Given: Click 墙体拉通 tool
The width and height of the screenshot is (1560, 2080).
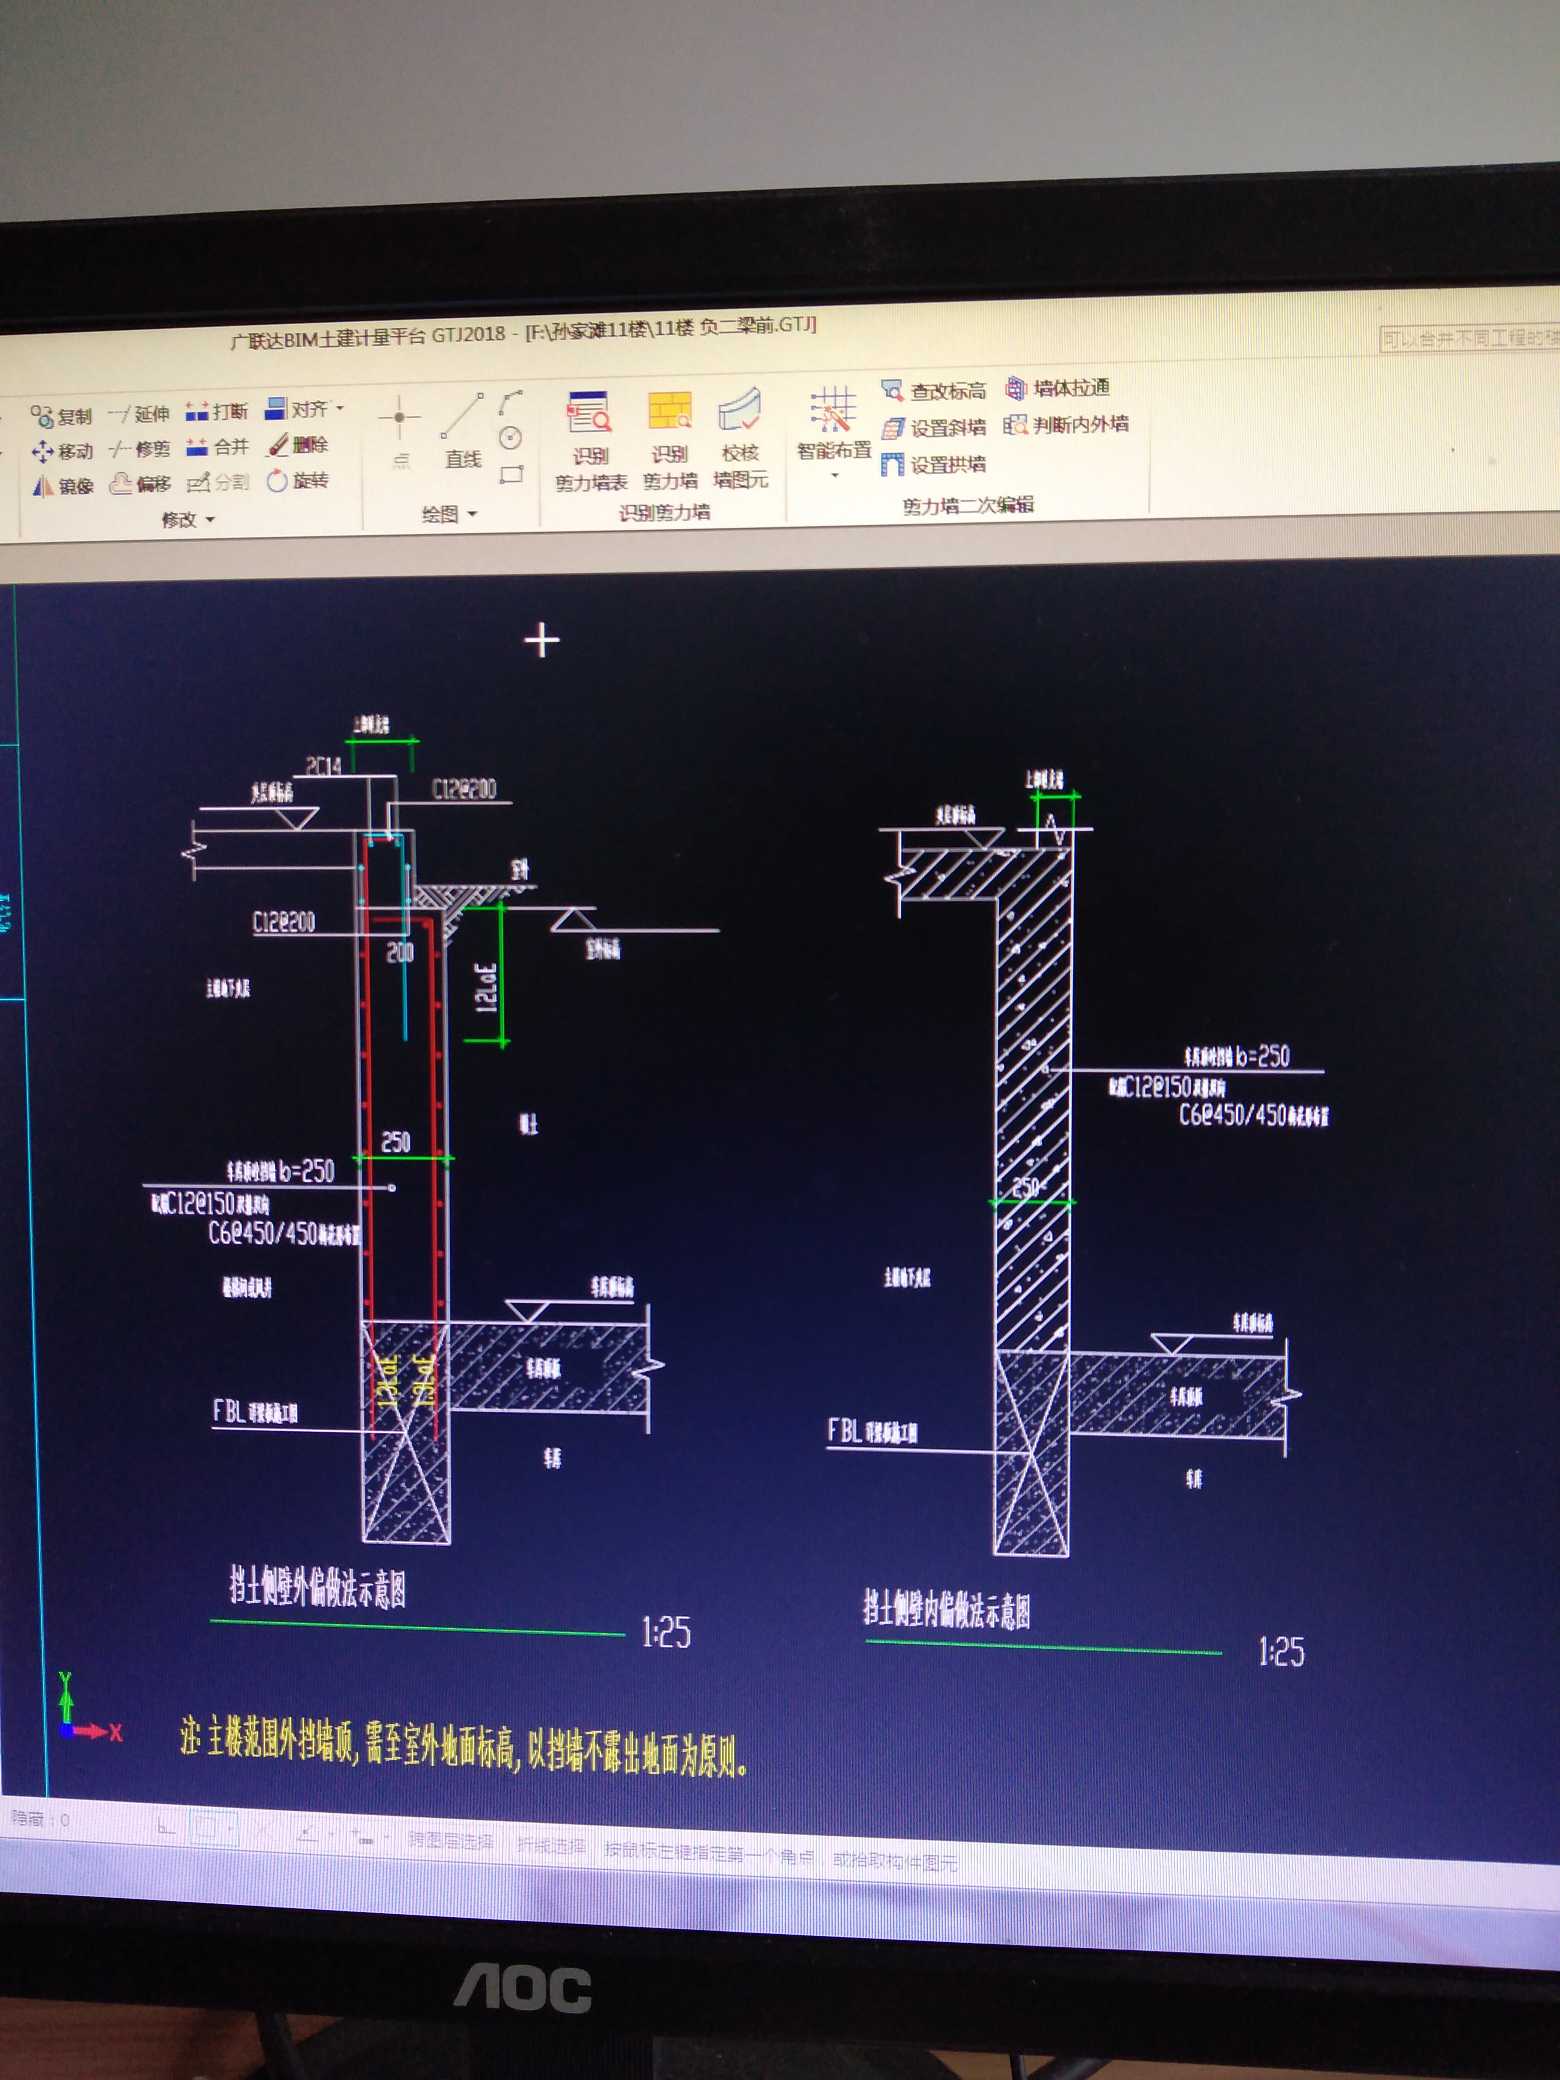Looking at the screenshot, I should [x=1057, y=388].
